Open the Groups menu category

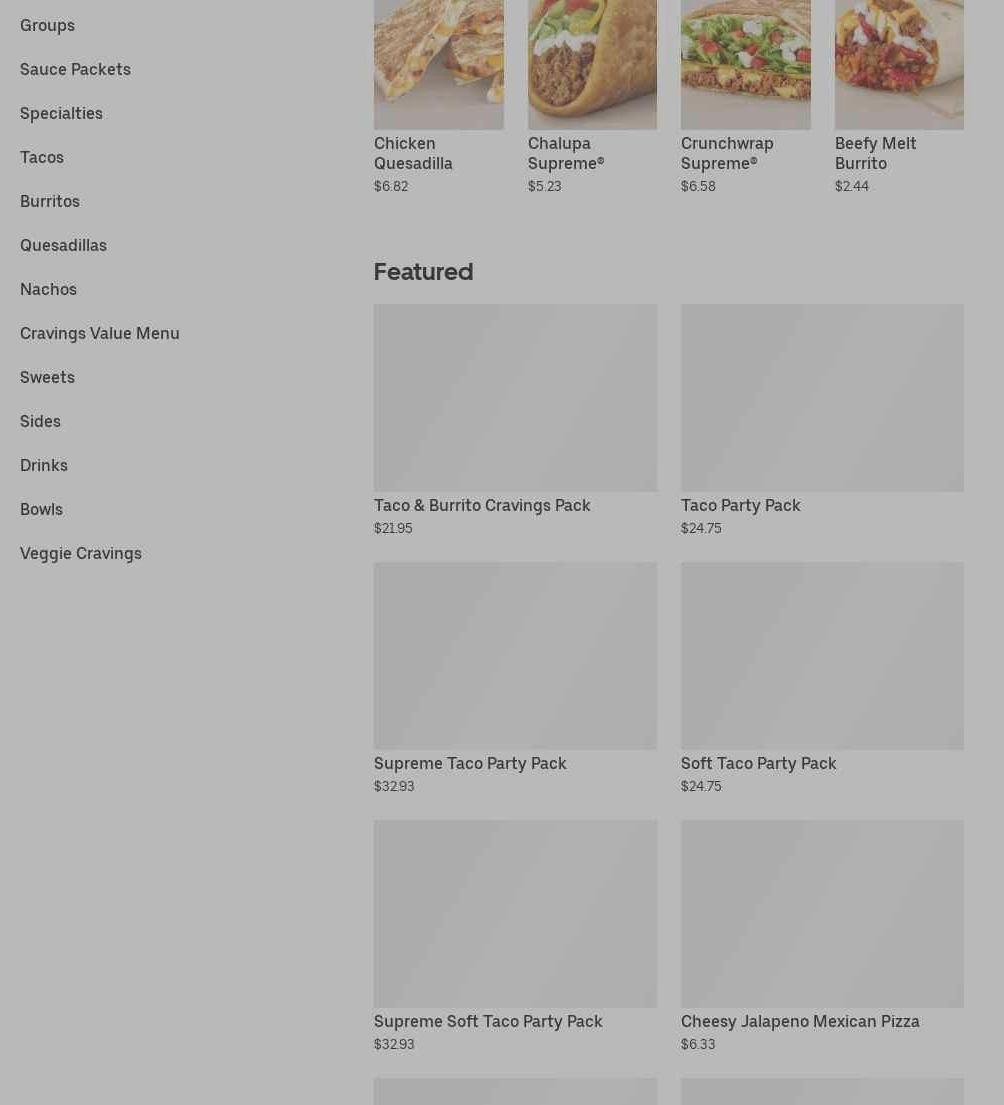pos(47,25)
